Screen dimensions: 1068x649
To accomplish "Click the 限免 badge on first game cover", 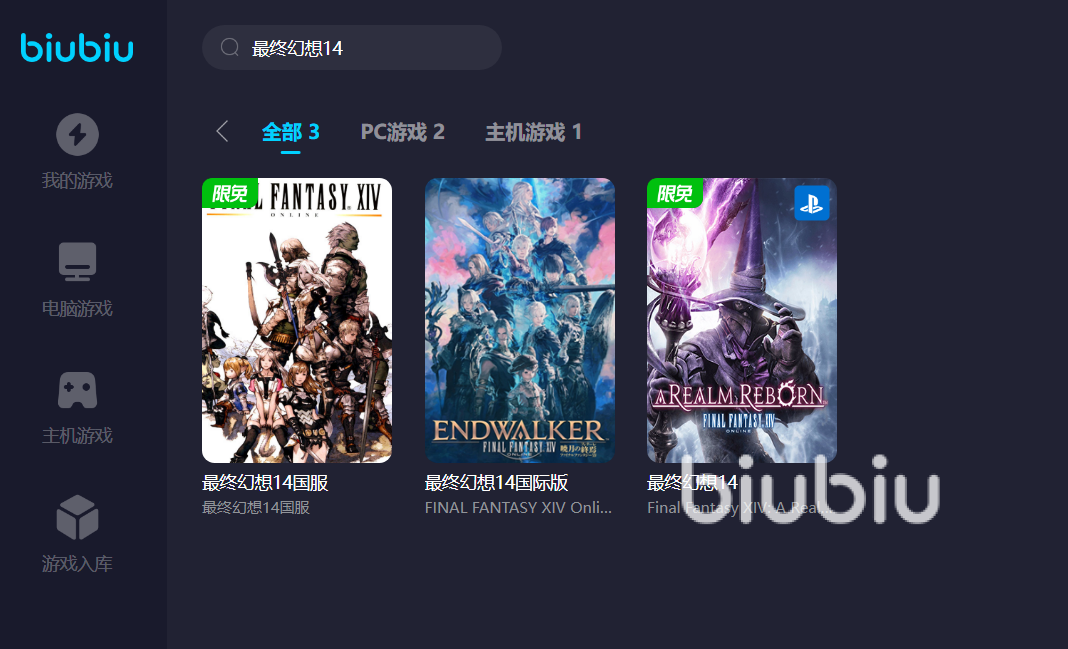I will pos(230,193).
